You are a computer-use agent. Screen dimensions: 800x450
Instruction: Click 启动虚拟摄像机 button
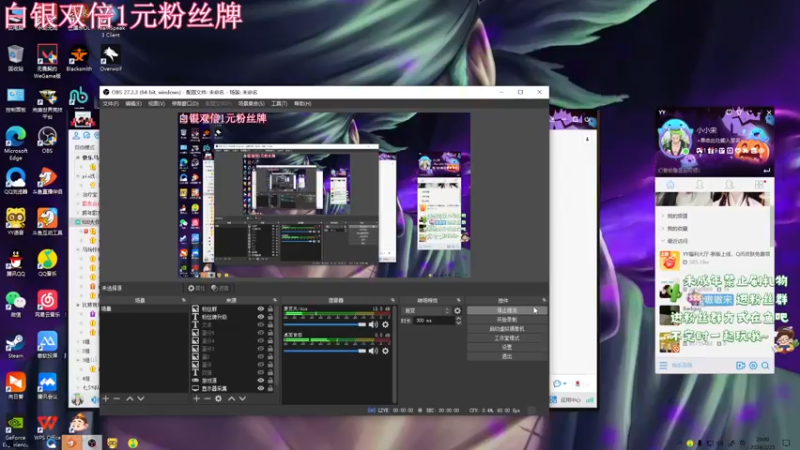507,329
